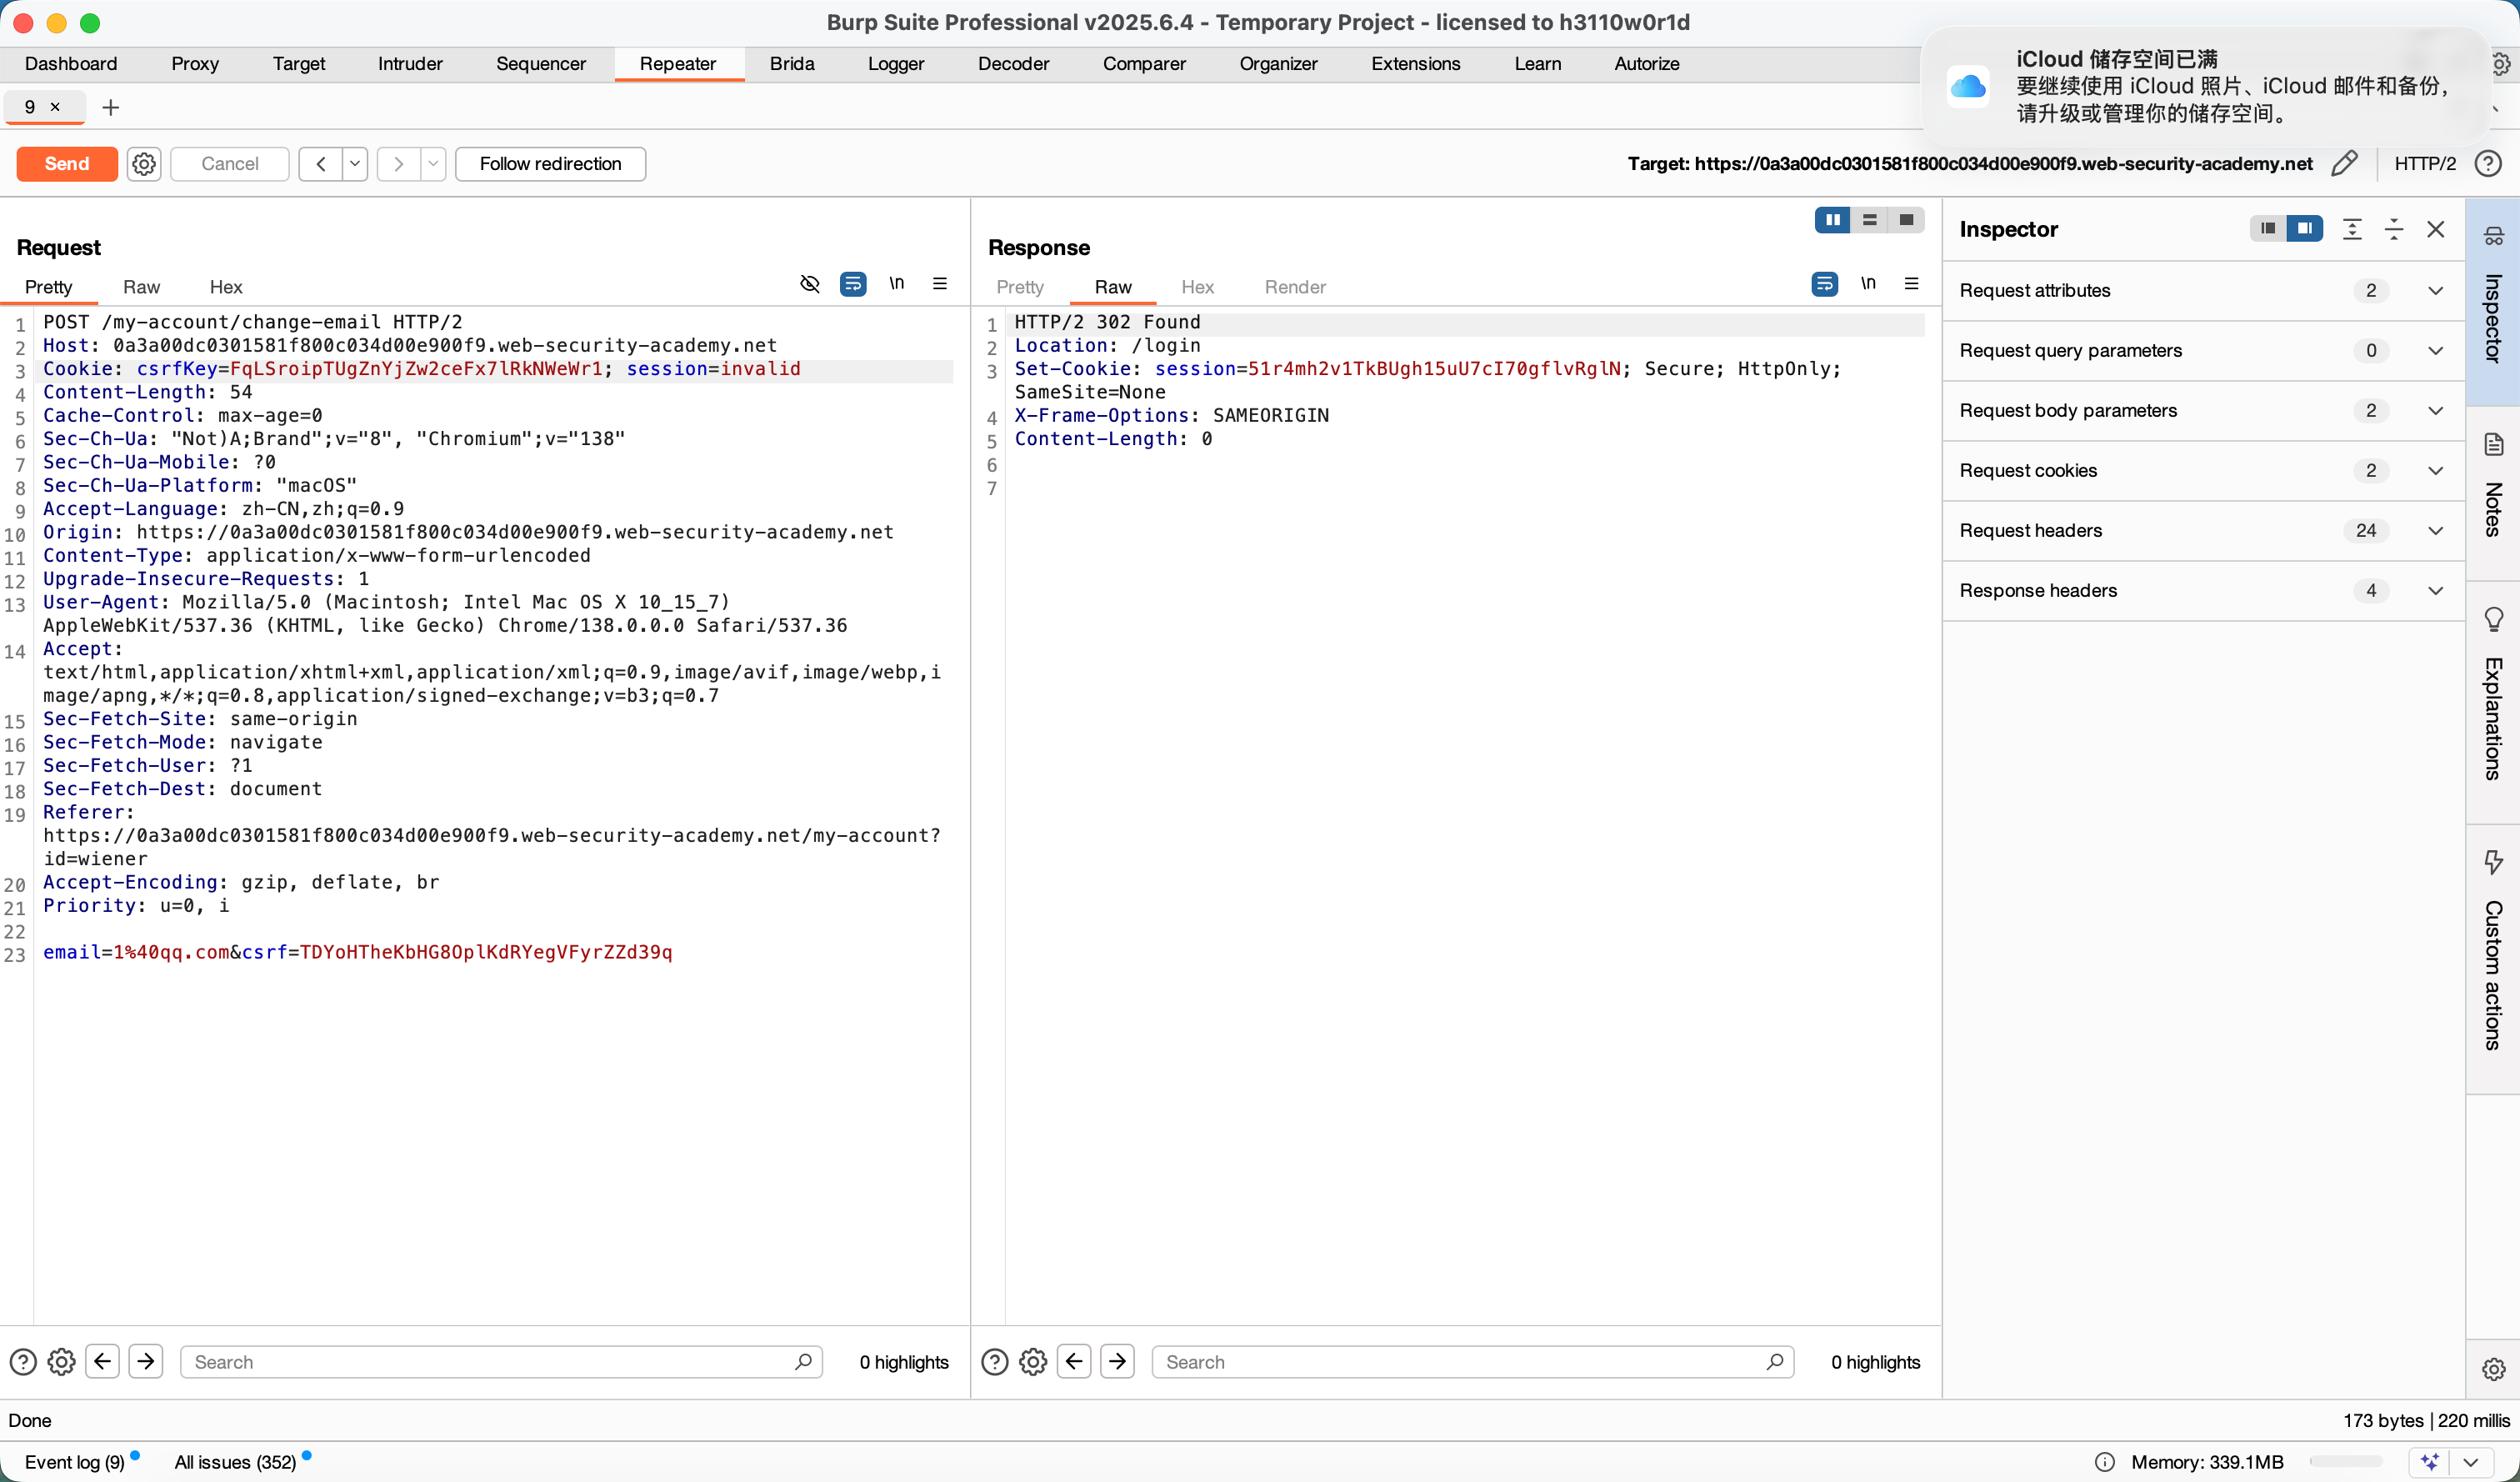Click the edit target pencil icon
The image size is (2520, 1482).
tap(2344, 163)
